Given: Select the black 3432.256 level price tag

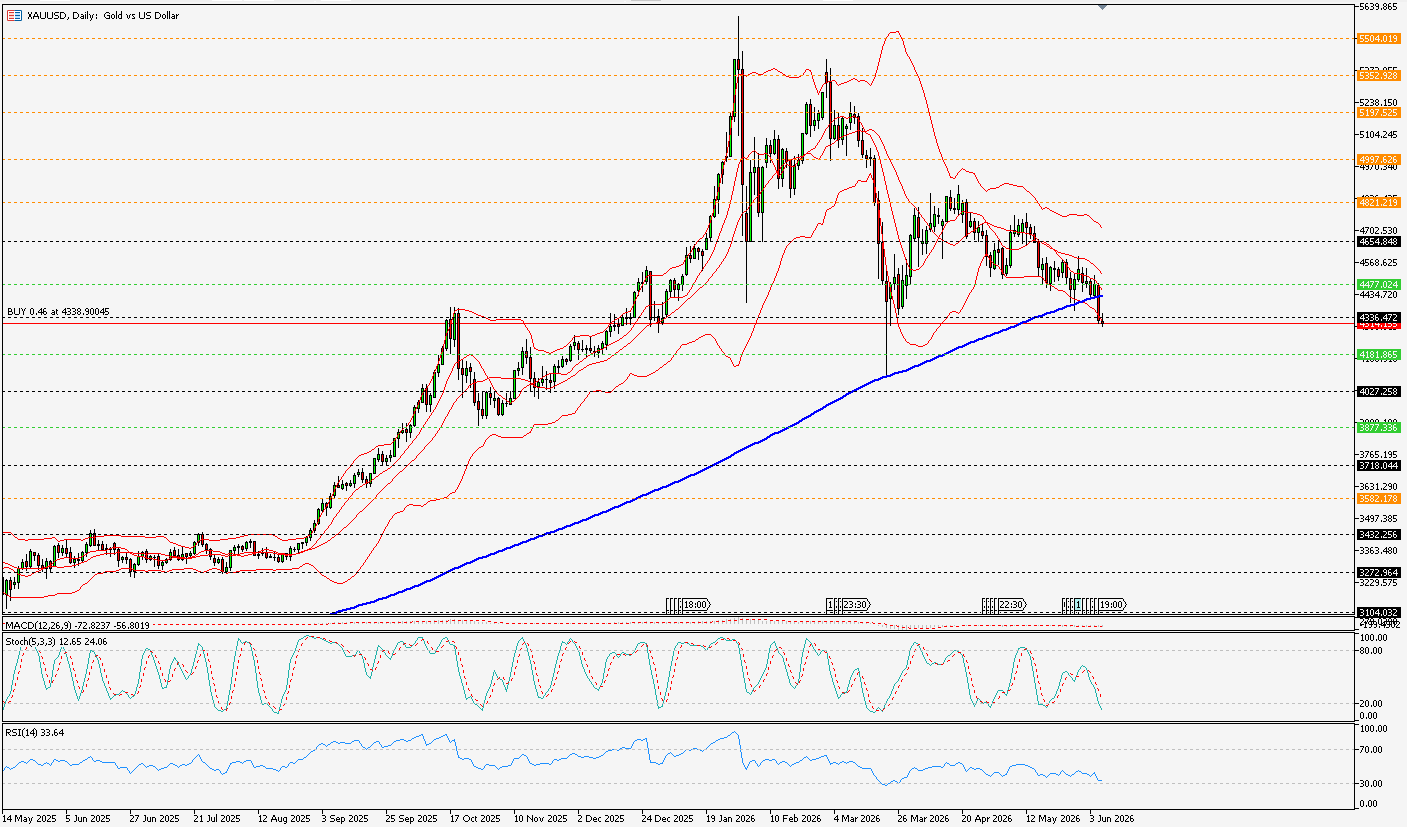Looking at the screenshot, I should click(1381, 534).
